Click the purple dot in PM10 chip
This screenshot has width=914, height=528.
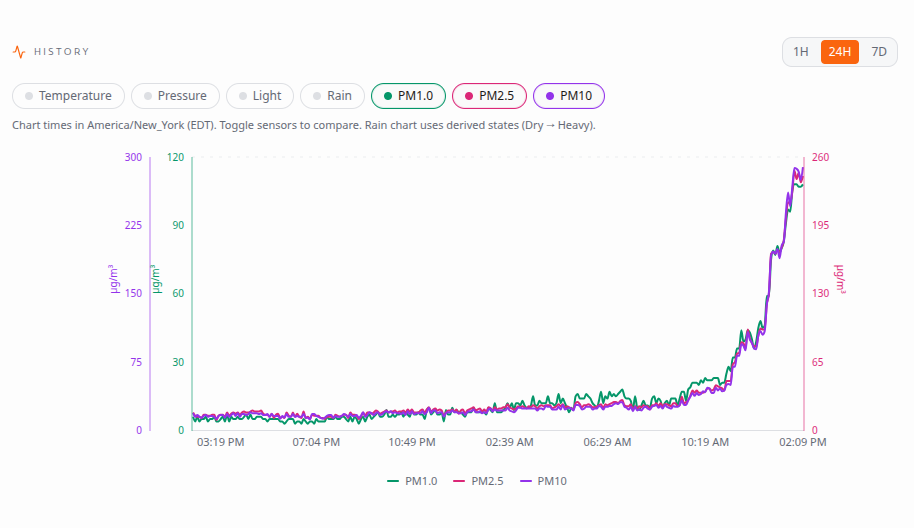point(550,96)
